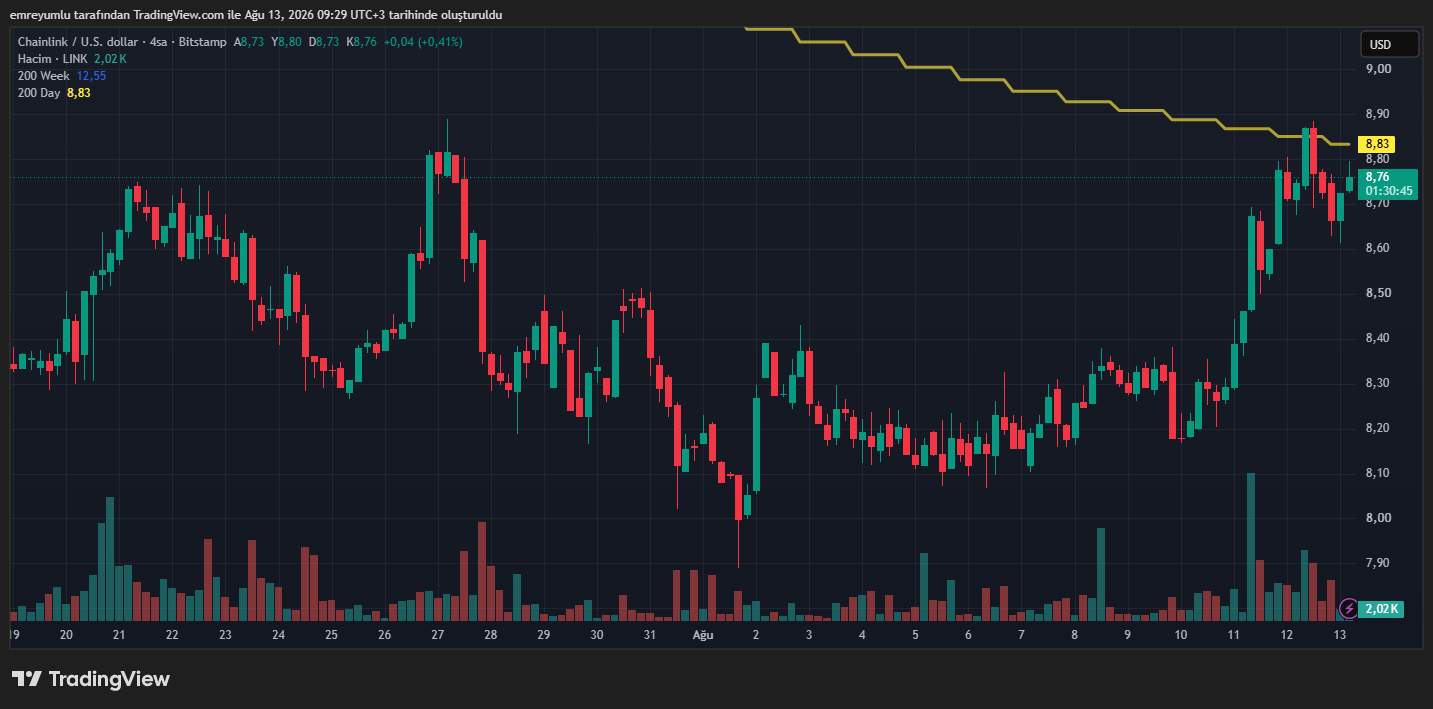Click the yellow 8,83 200 Day legend value
The width and height of the screenshot is (1433, 709).
click(x=79, y=93)
